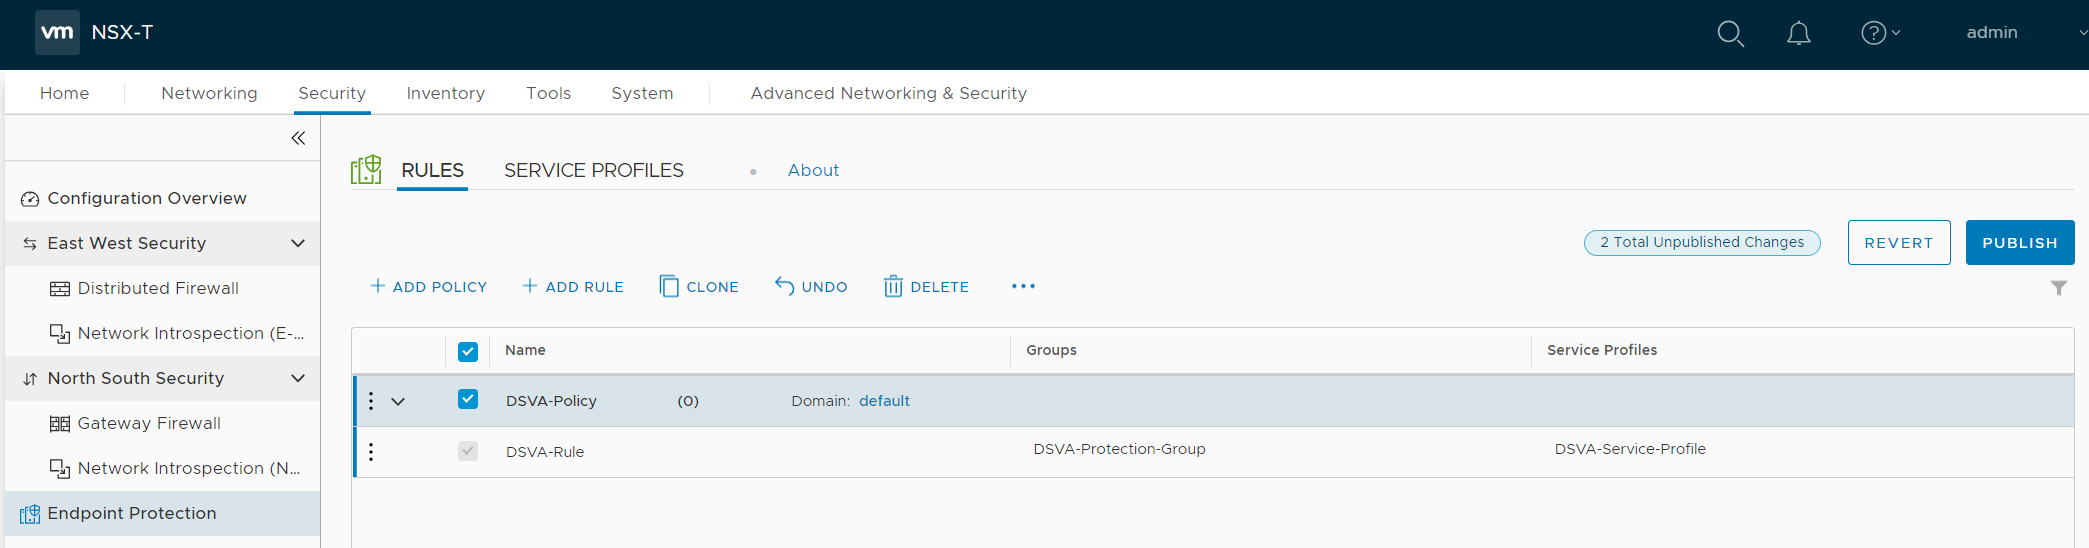2089x548 pixels.
Task: Collapse the East West Security section
Action: 297,243
